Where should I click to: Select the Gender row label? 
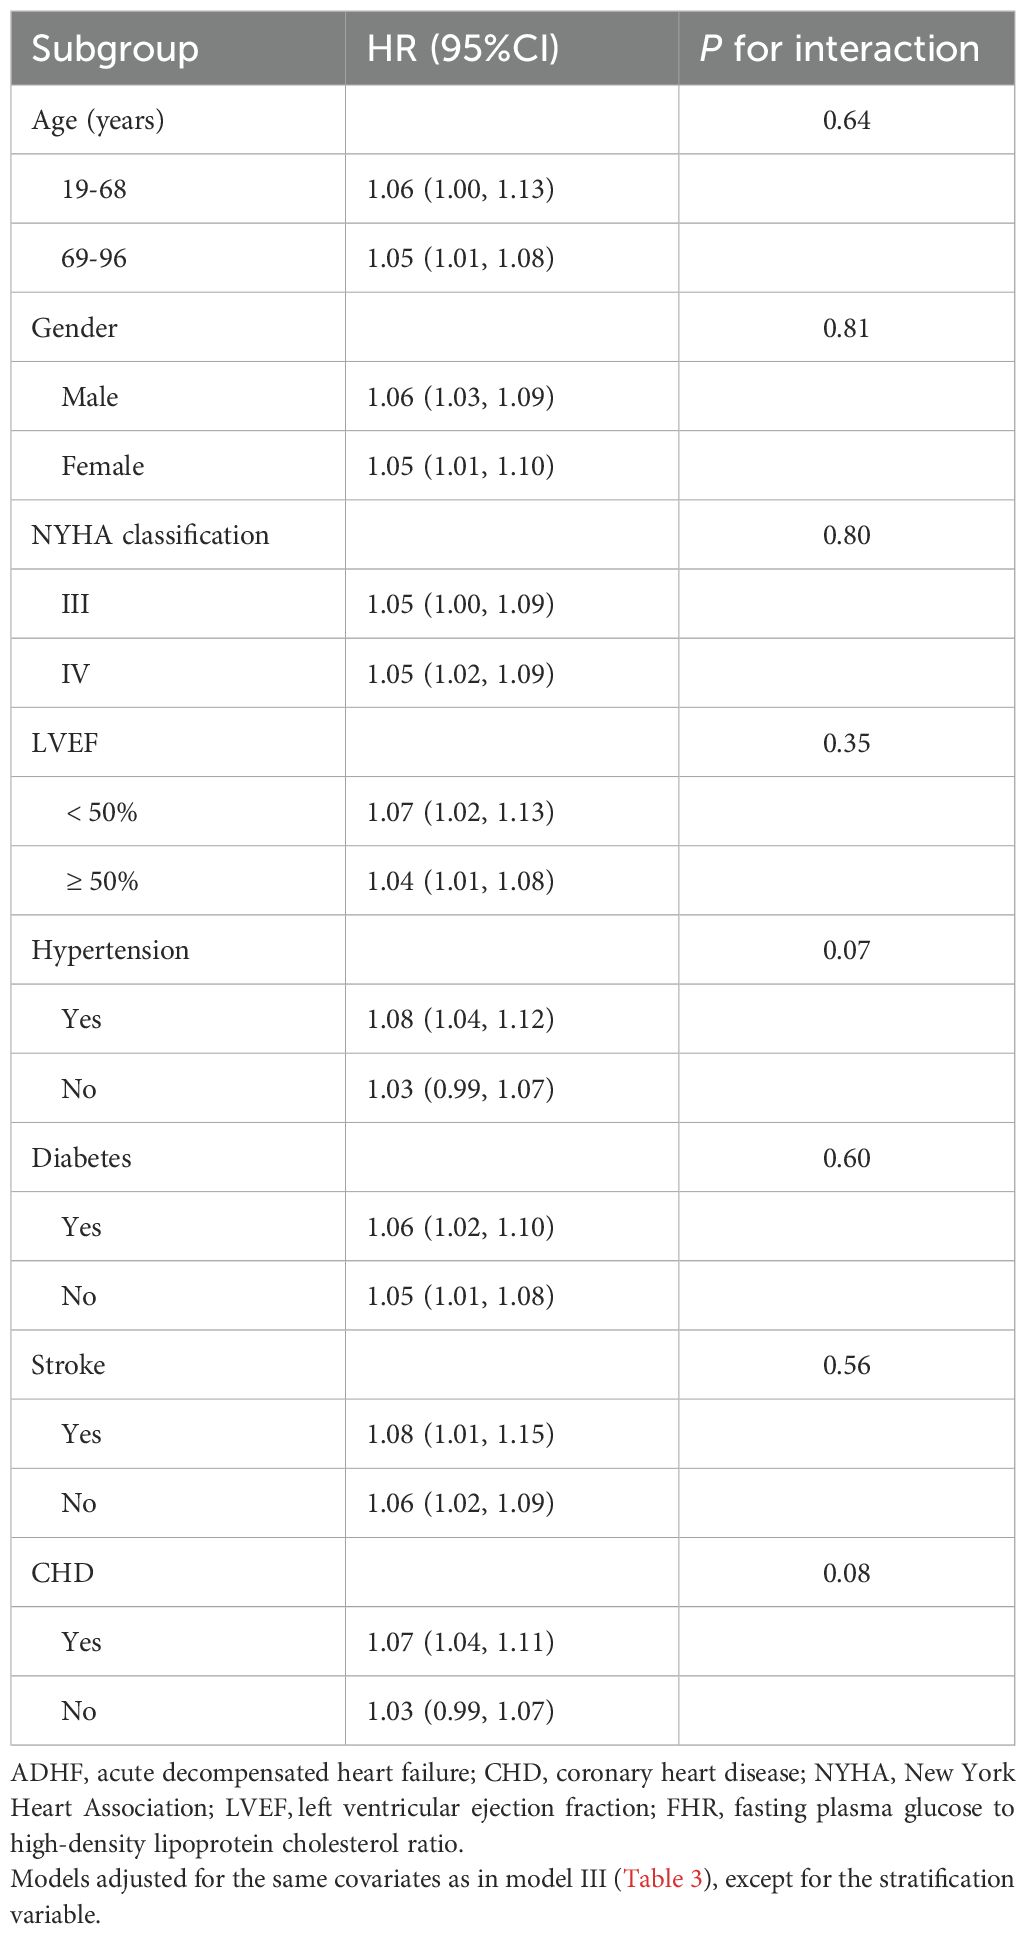[74, 328]
